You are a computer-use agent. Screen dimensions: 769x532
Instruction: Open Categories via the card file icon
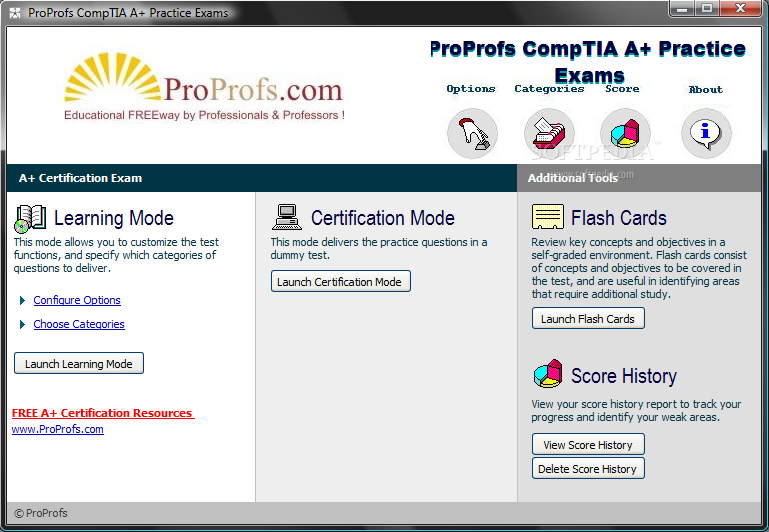[549, 133]
